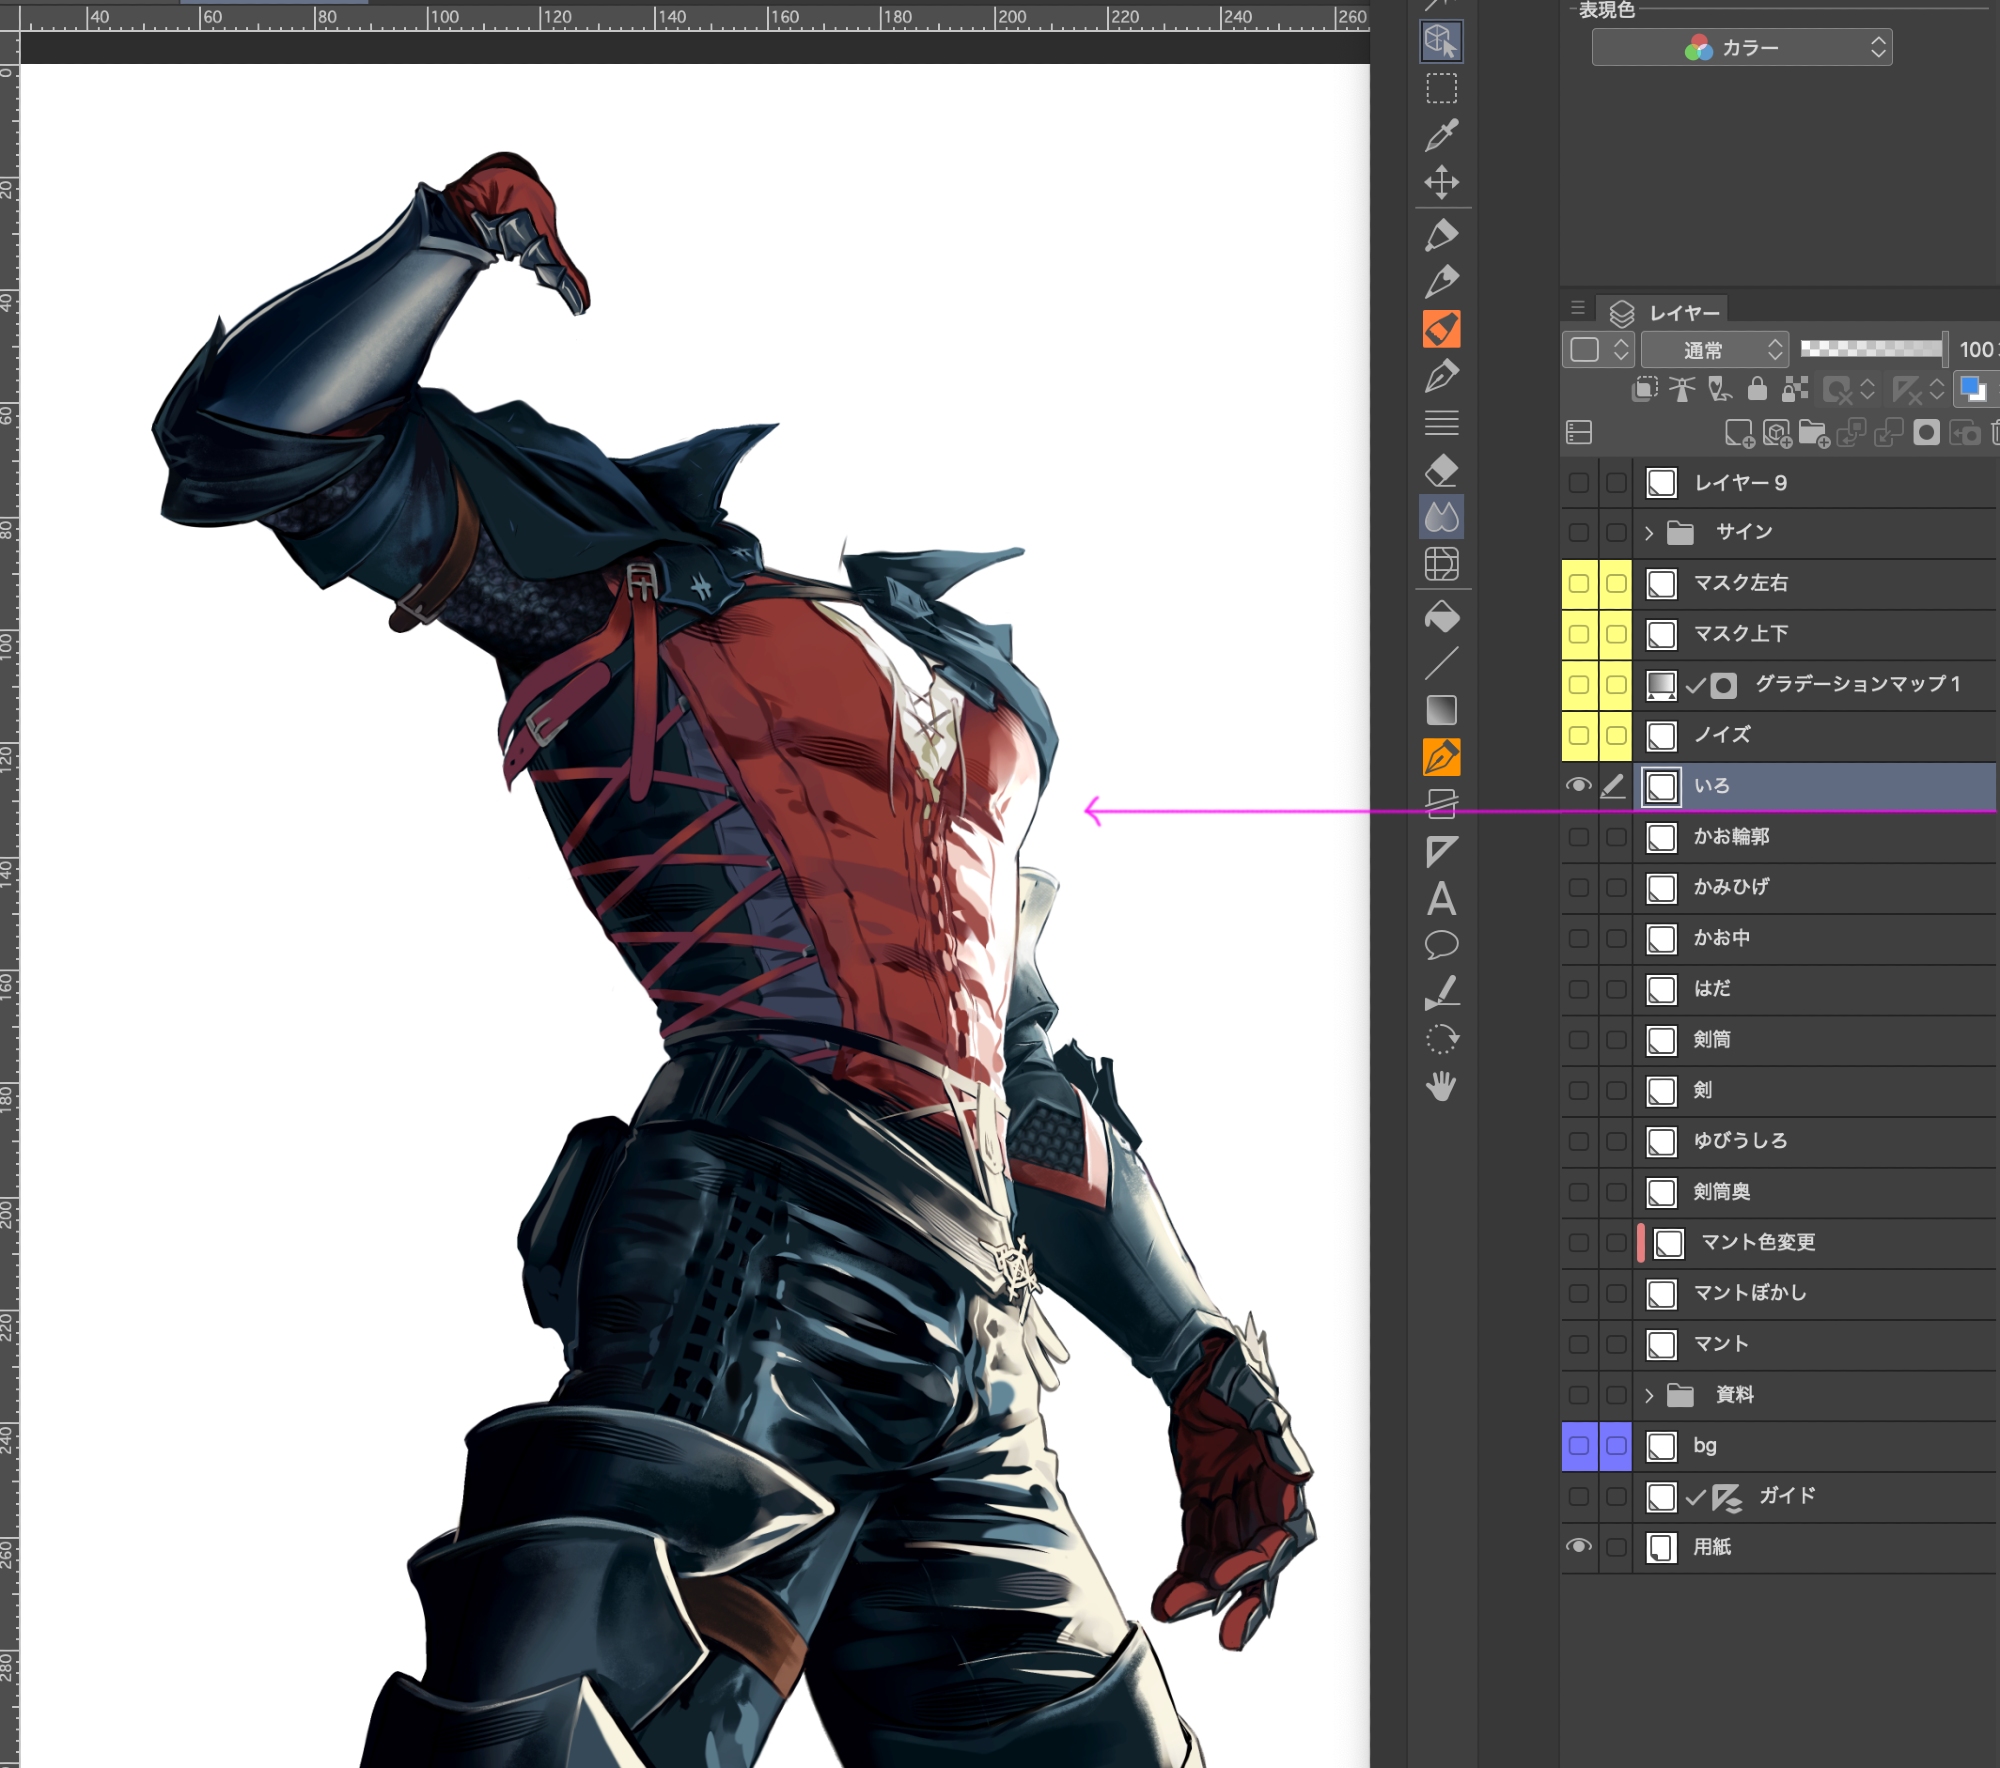This screenshot has height=1768, width=2000.
Task: Show the ノイズ layer visibility box
Action: [1578, 735]
